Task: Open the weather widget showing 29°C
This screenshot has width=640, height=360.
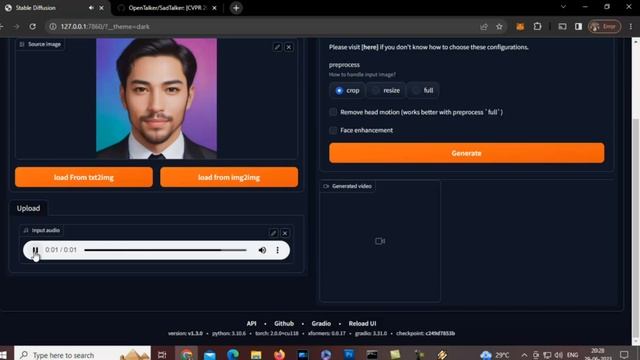Action: point(495,355)
